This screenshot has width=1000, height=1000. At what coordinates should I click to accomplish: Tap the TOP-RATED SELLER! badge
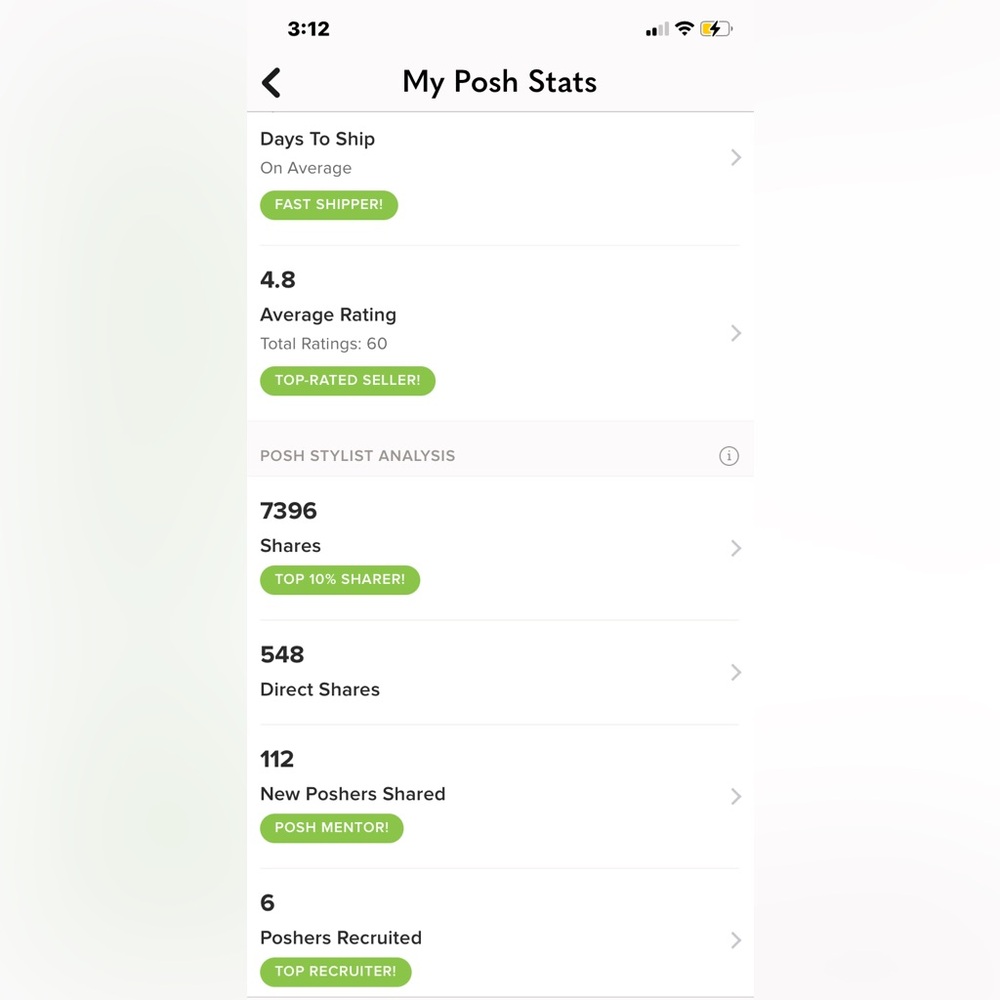[347, 381]
